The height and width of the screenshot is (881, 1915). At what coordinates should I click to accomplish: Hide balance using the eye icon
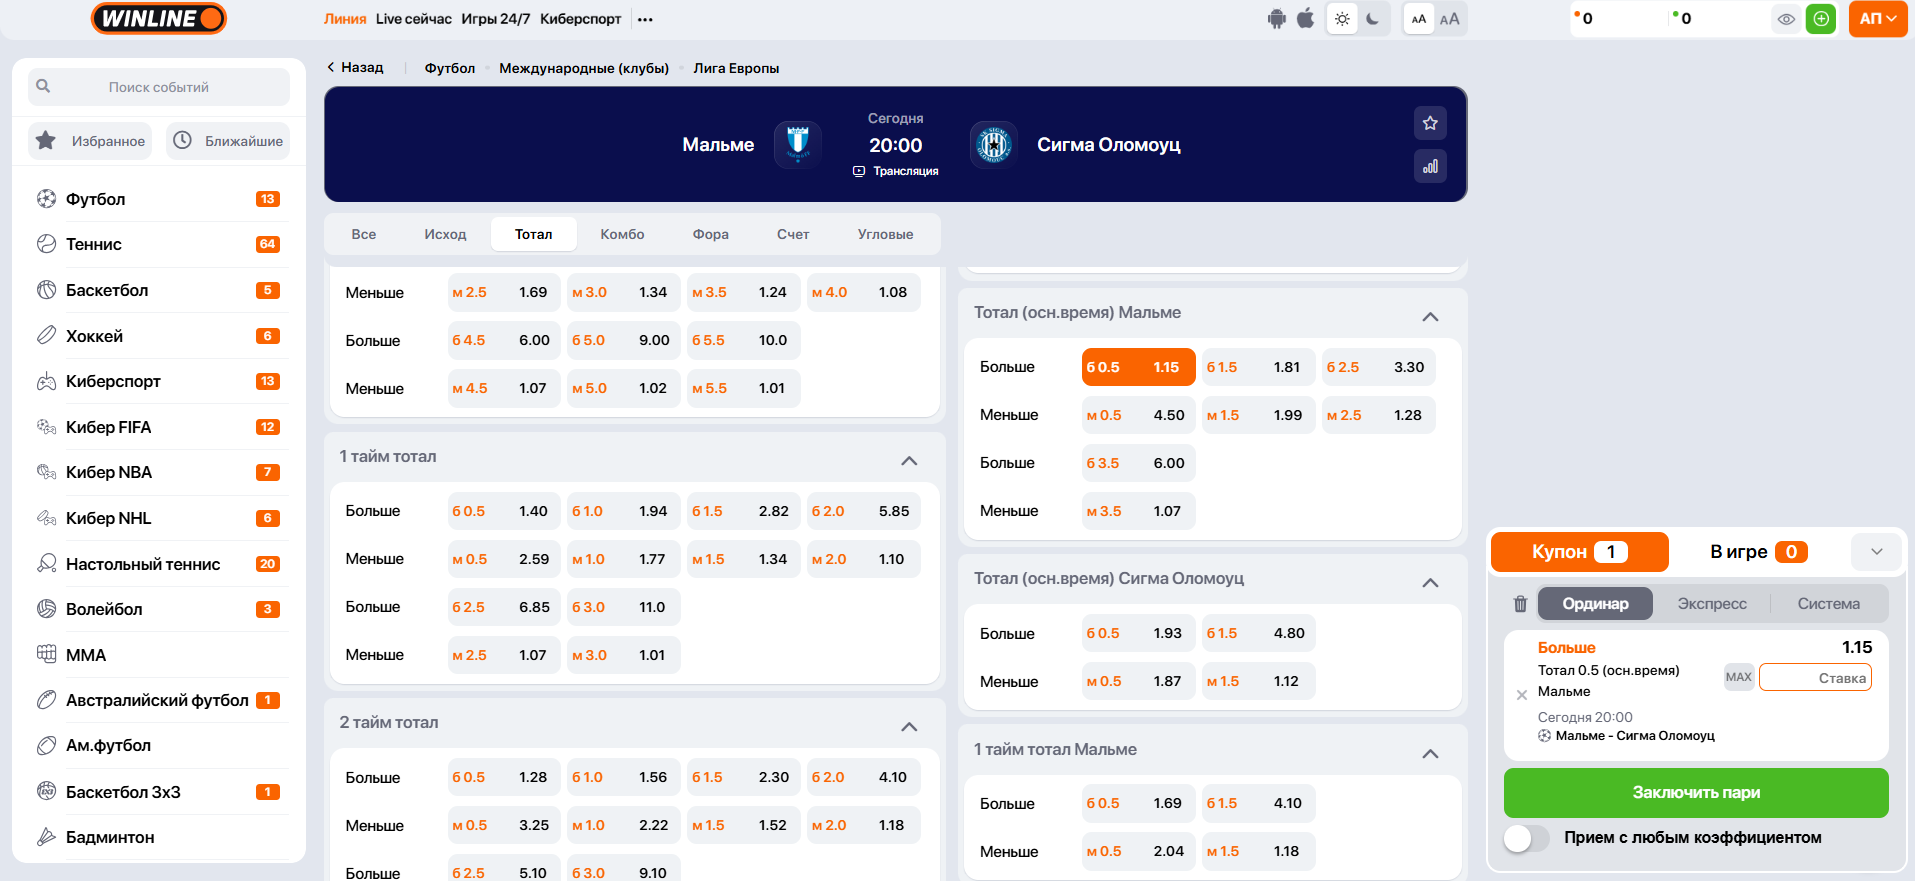pyautogui.click(x=1786, y=19)
